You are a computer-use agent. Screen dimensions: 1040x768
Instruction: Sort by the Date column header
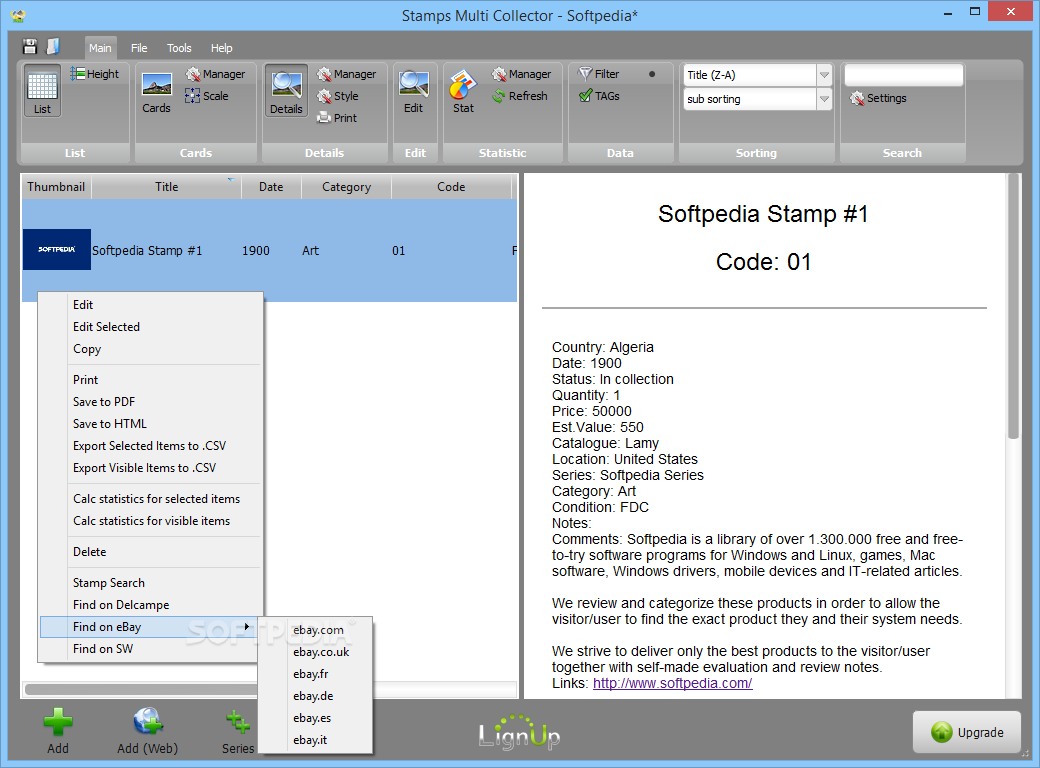271,187
